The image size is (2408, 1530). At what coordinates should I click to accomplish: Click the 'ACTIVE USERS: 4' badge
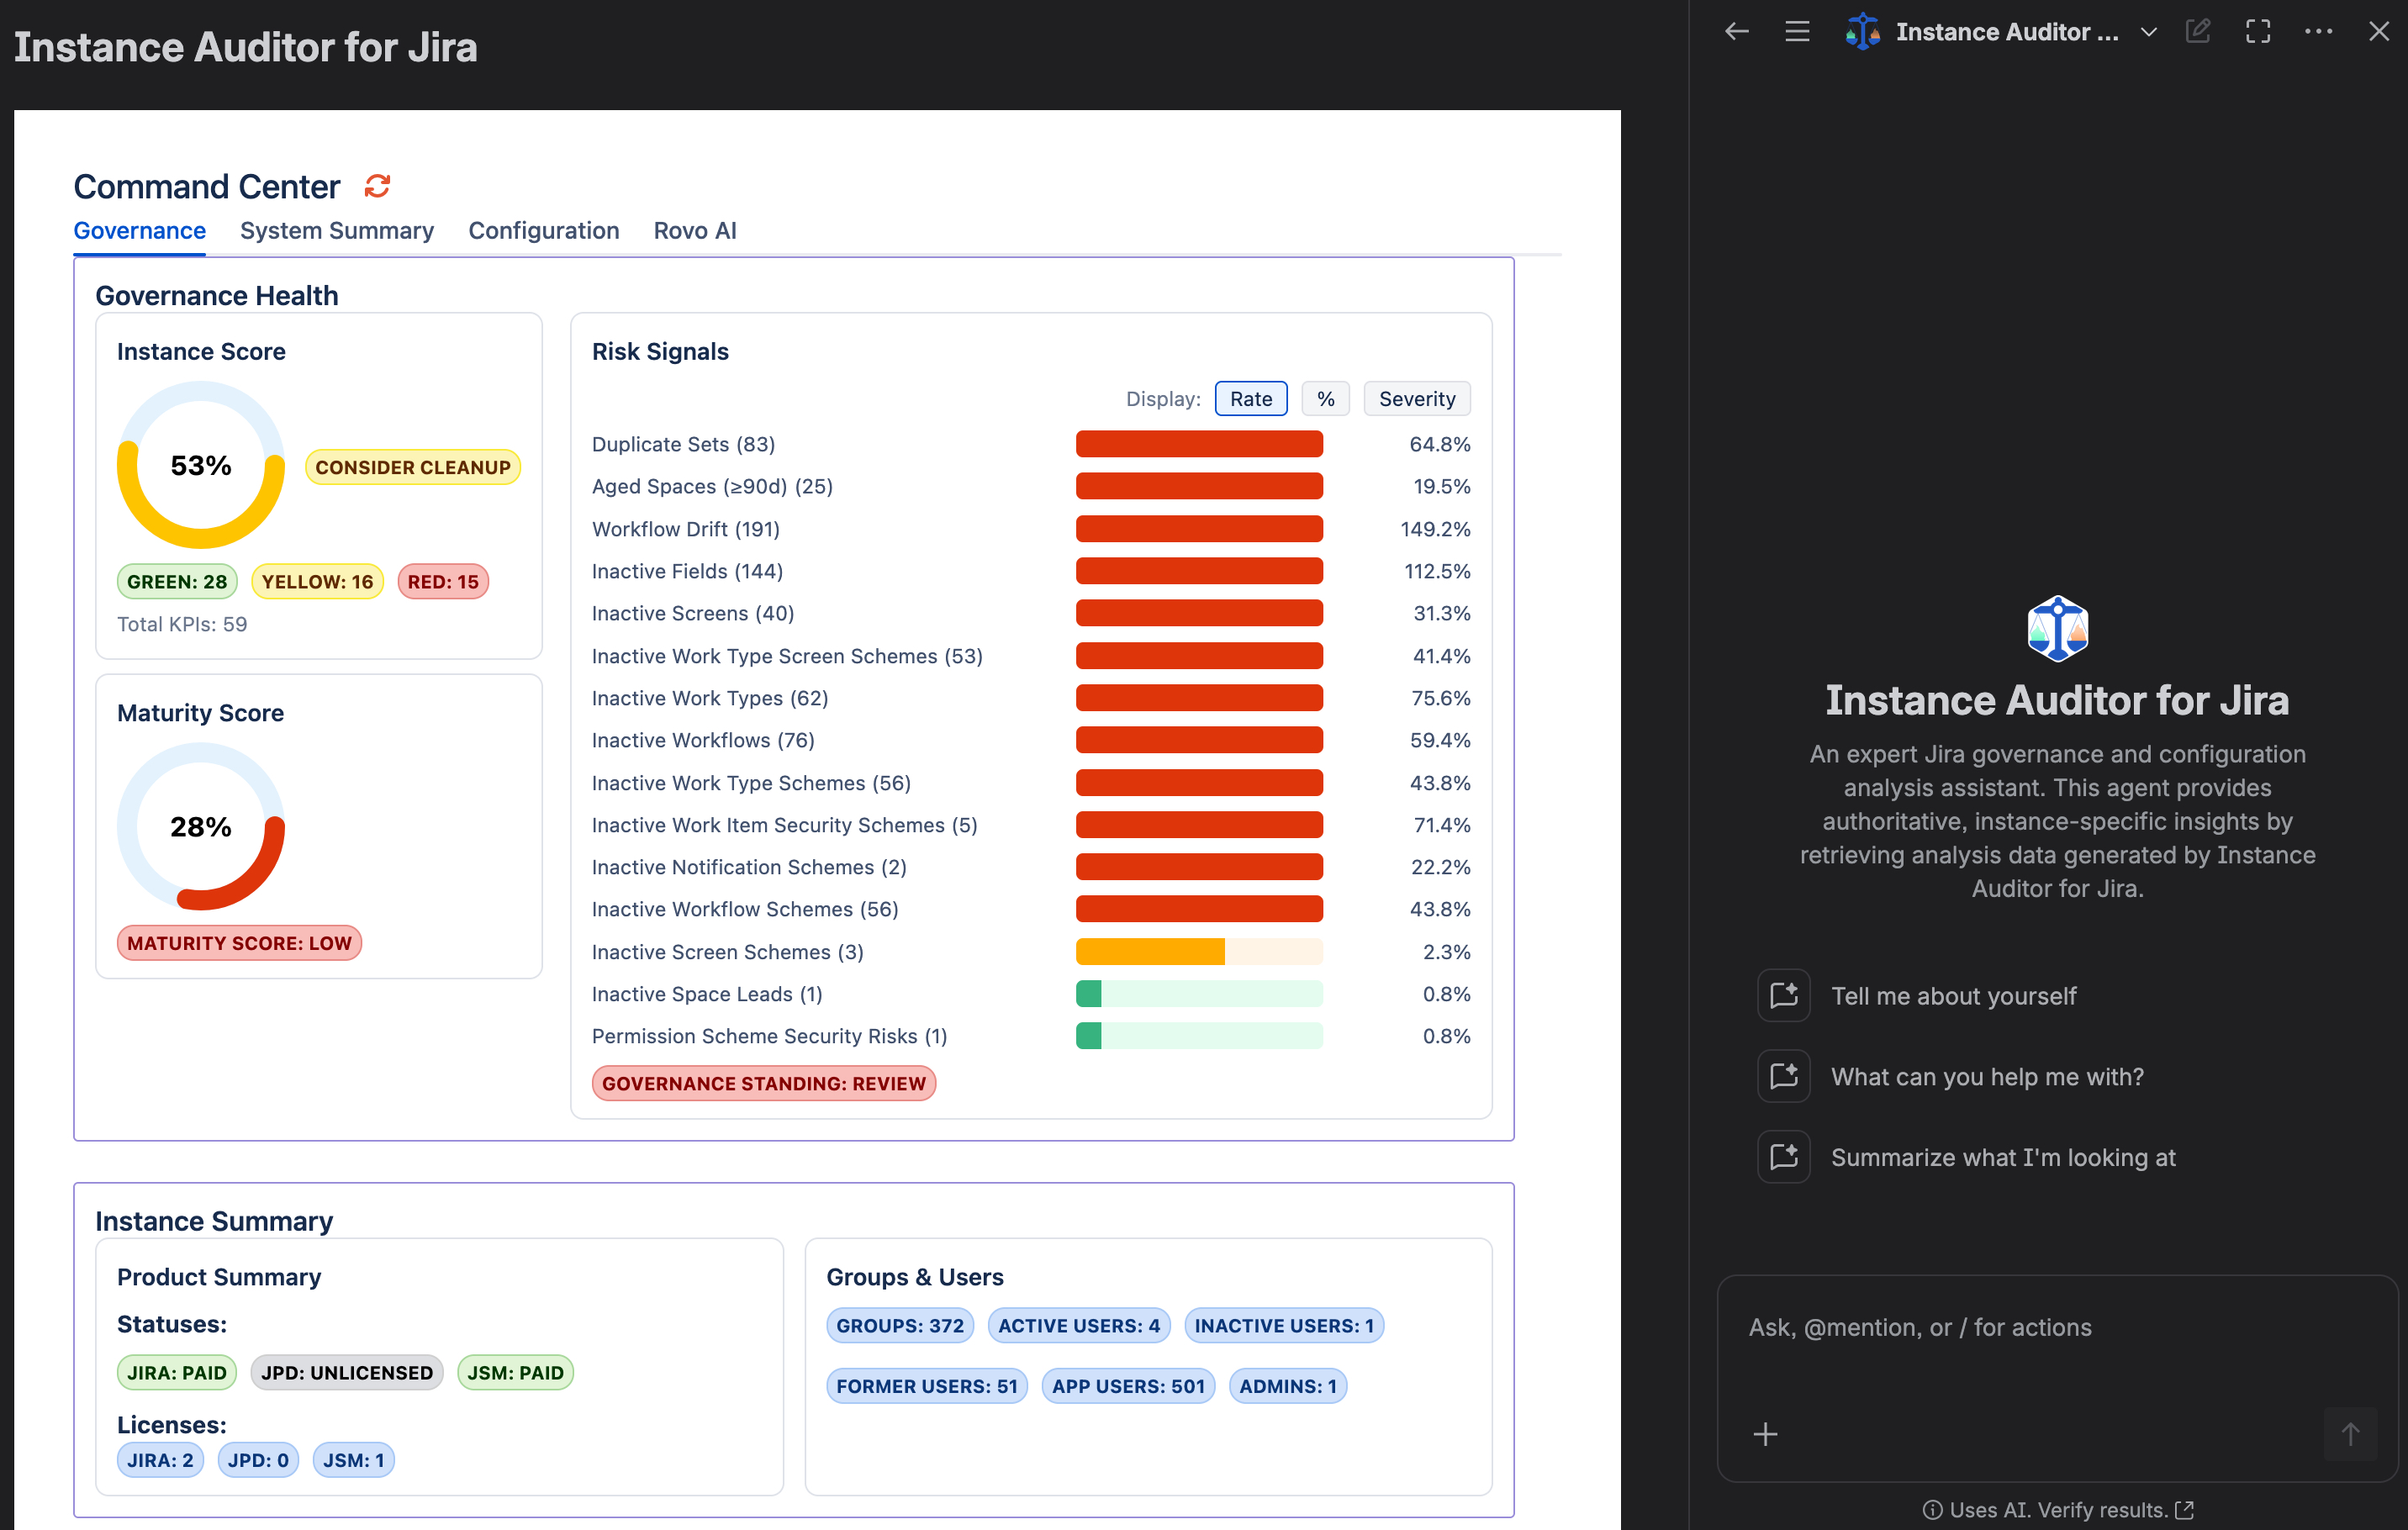[x=1079, y=1326]
